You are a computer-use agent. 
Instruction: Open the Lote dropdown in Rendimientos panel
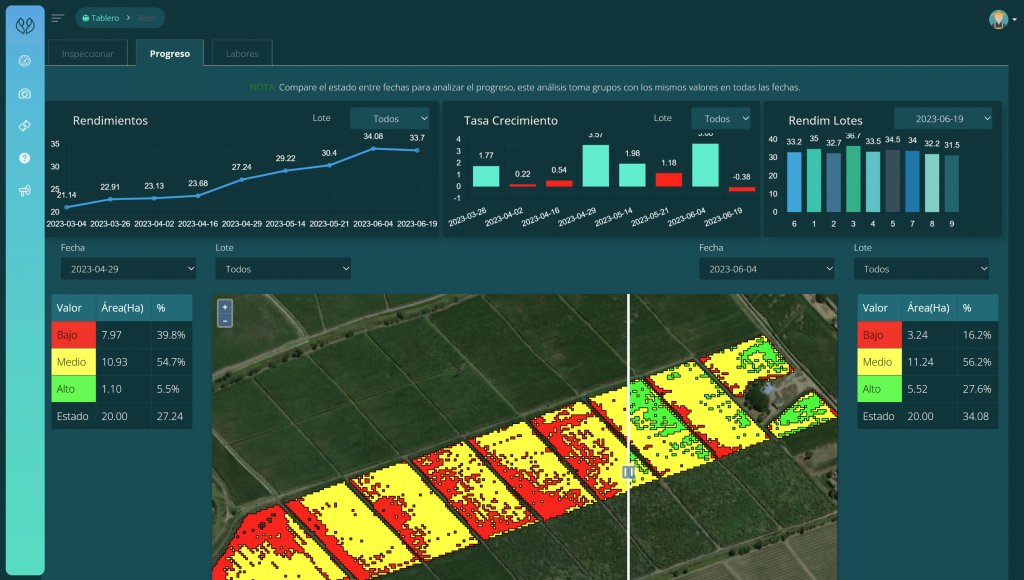[390, 117]
